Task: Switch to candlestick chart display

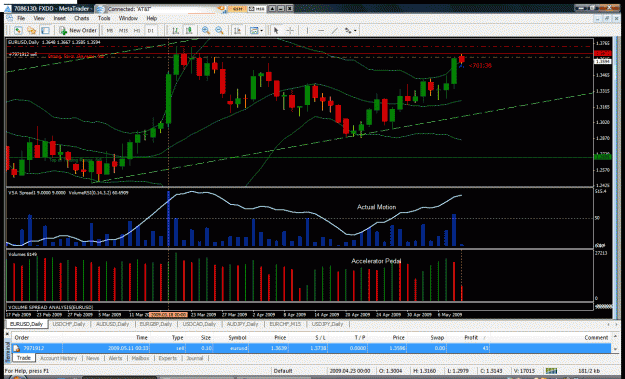Action: click(189, 30)
